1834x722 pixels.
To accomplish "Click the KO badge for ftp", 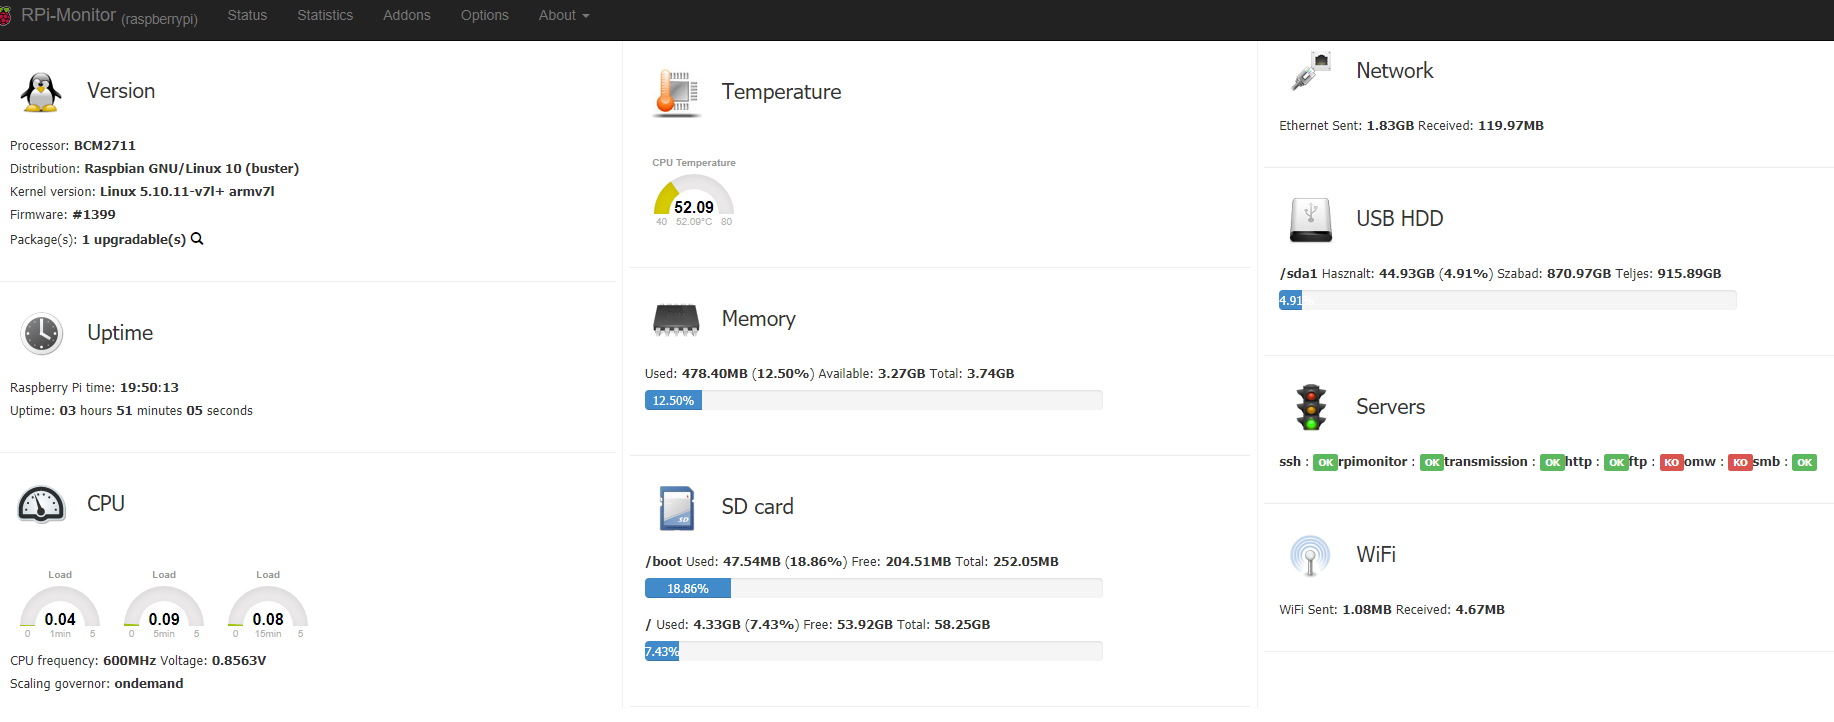I will (1671, 463).
